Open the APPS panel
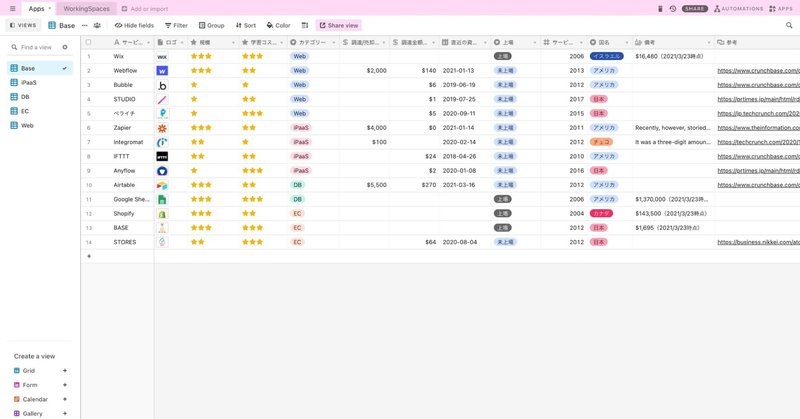Screen dimensions: 800x419 click(x=781, y=9)
